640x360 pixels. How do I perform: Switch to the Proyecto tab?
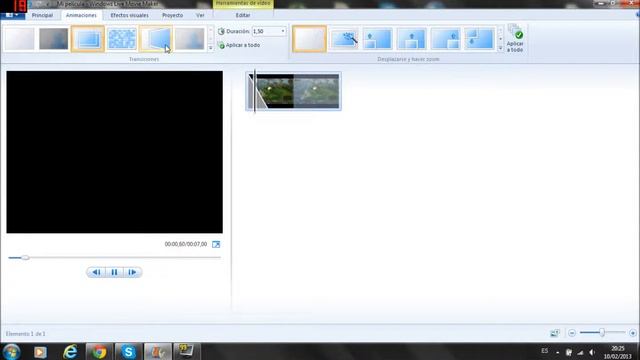point(173,16)
